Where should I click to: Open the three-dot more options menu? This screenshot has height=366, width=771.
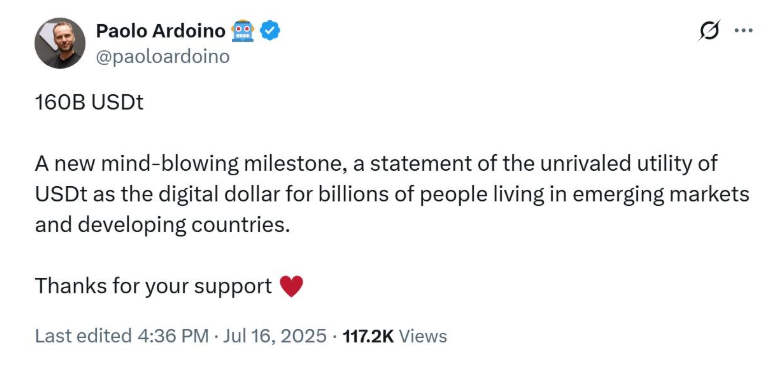point(743,30)
